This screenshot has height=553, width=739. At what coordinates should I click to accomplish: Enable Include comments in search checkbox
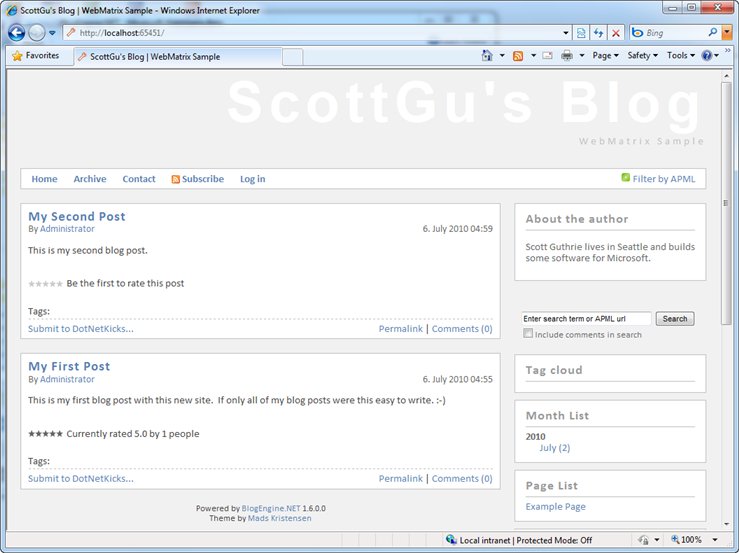tap(528, 333)
